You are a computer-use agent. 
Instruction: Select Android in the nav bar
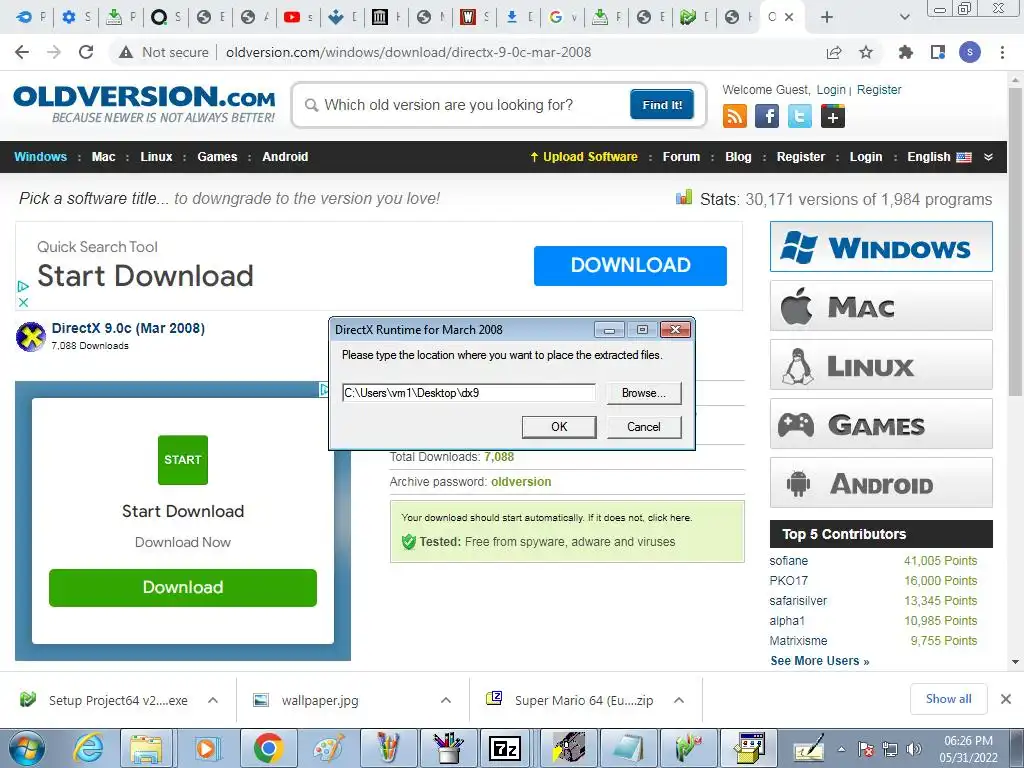[285, 157]
